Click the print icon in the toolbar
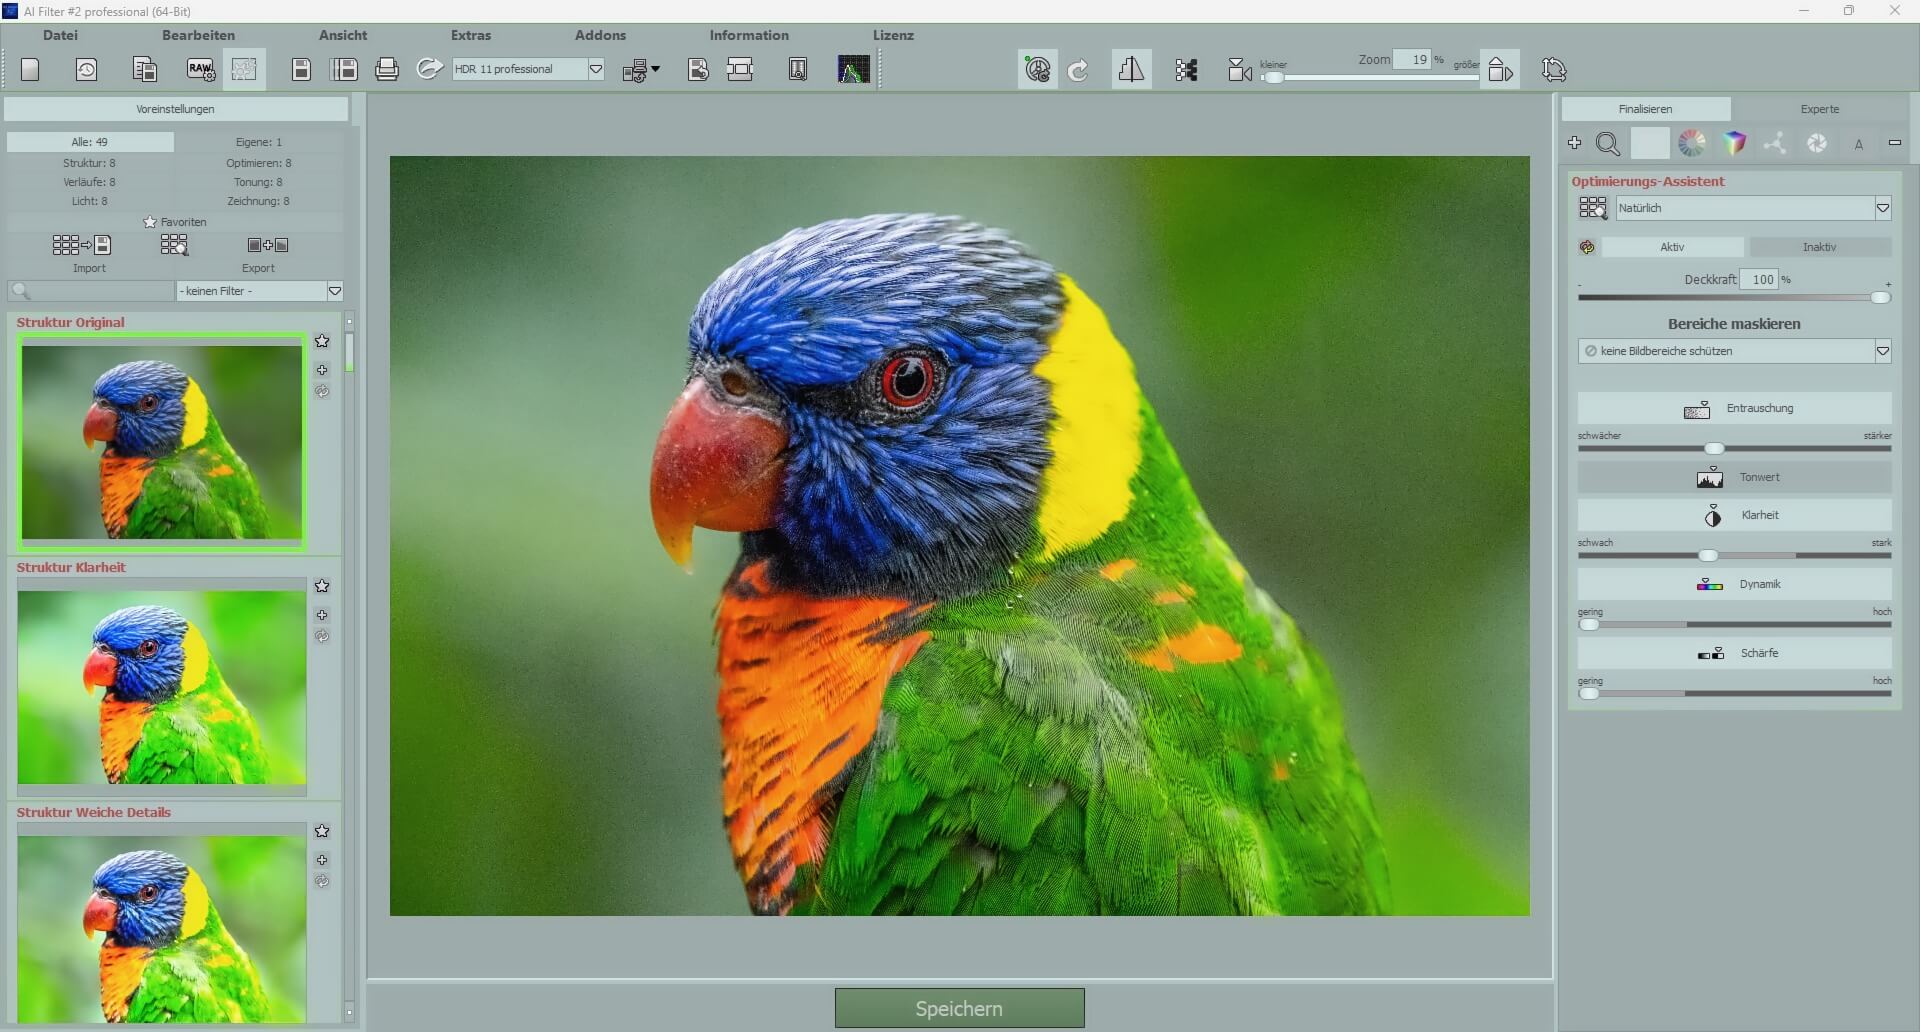The width and height of the screenshot is (1920, 1032). [387, 68]
